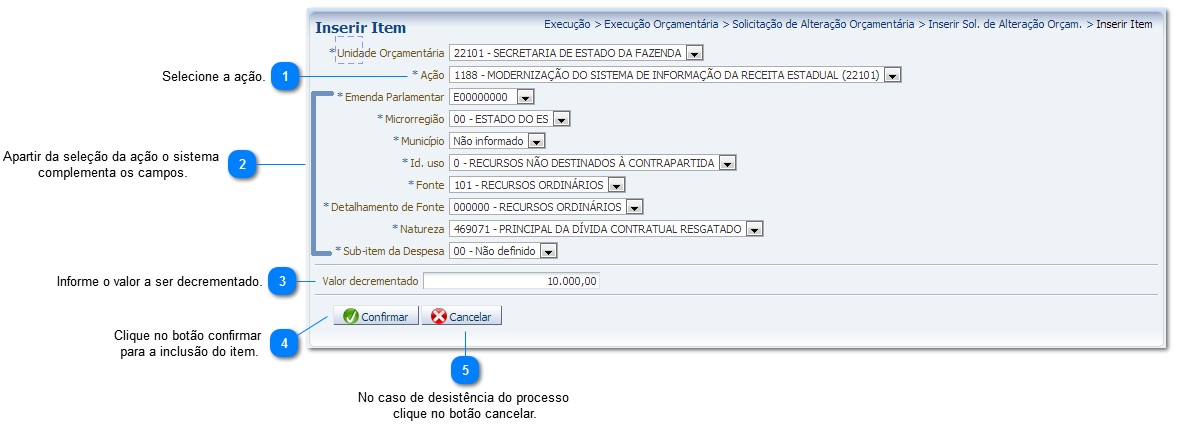Open the Emenda Parlamentar dropdown

(x=525, y=97)
